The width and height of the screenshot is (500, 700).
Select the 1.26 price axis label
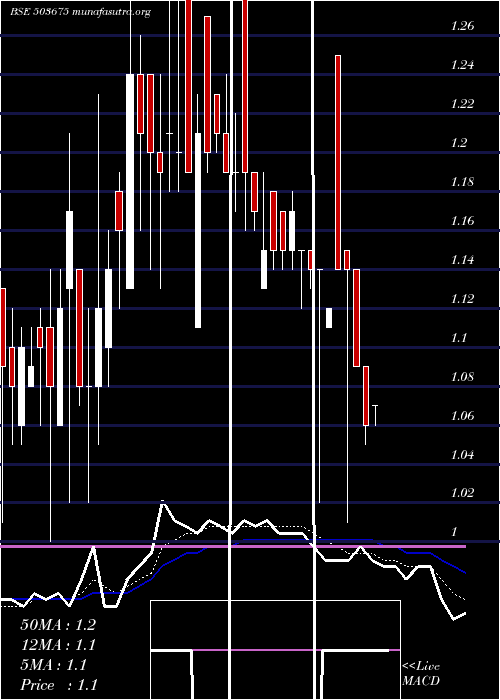462,26
